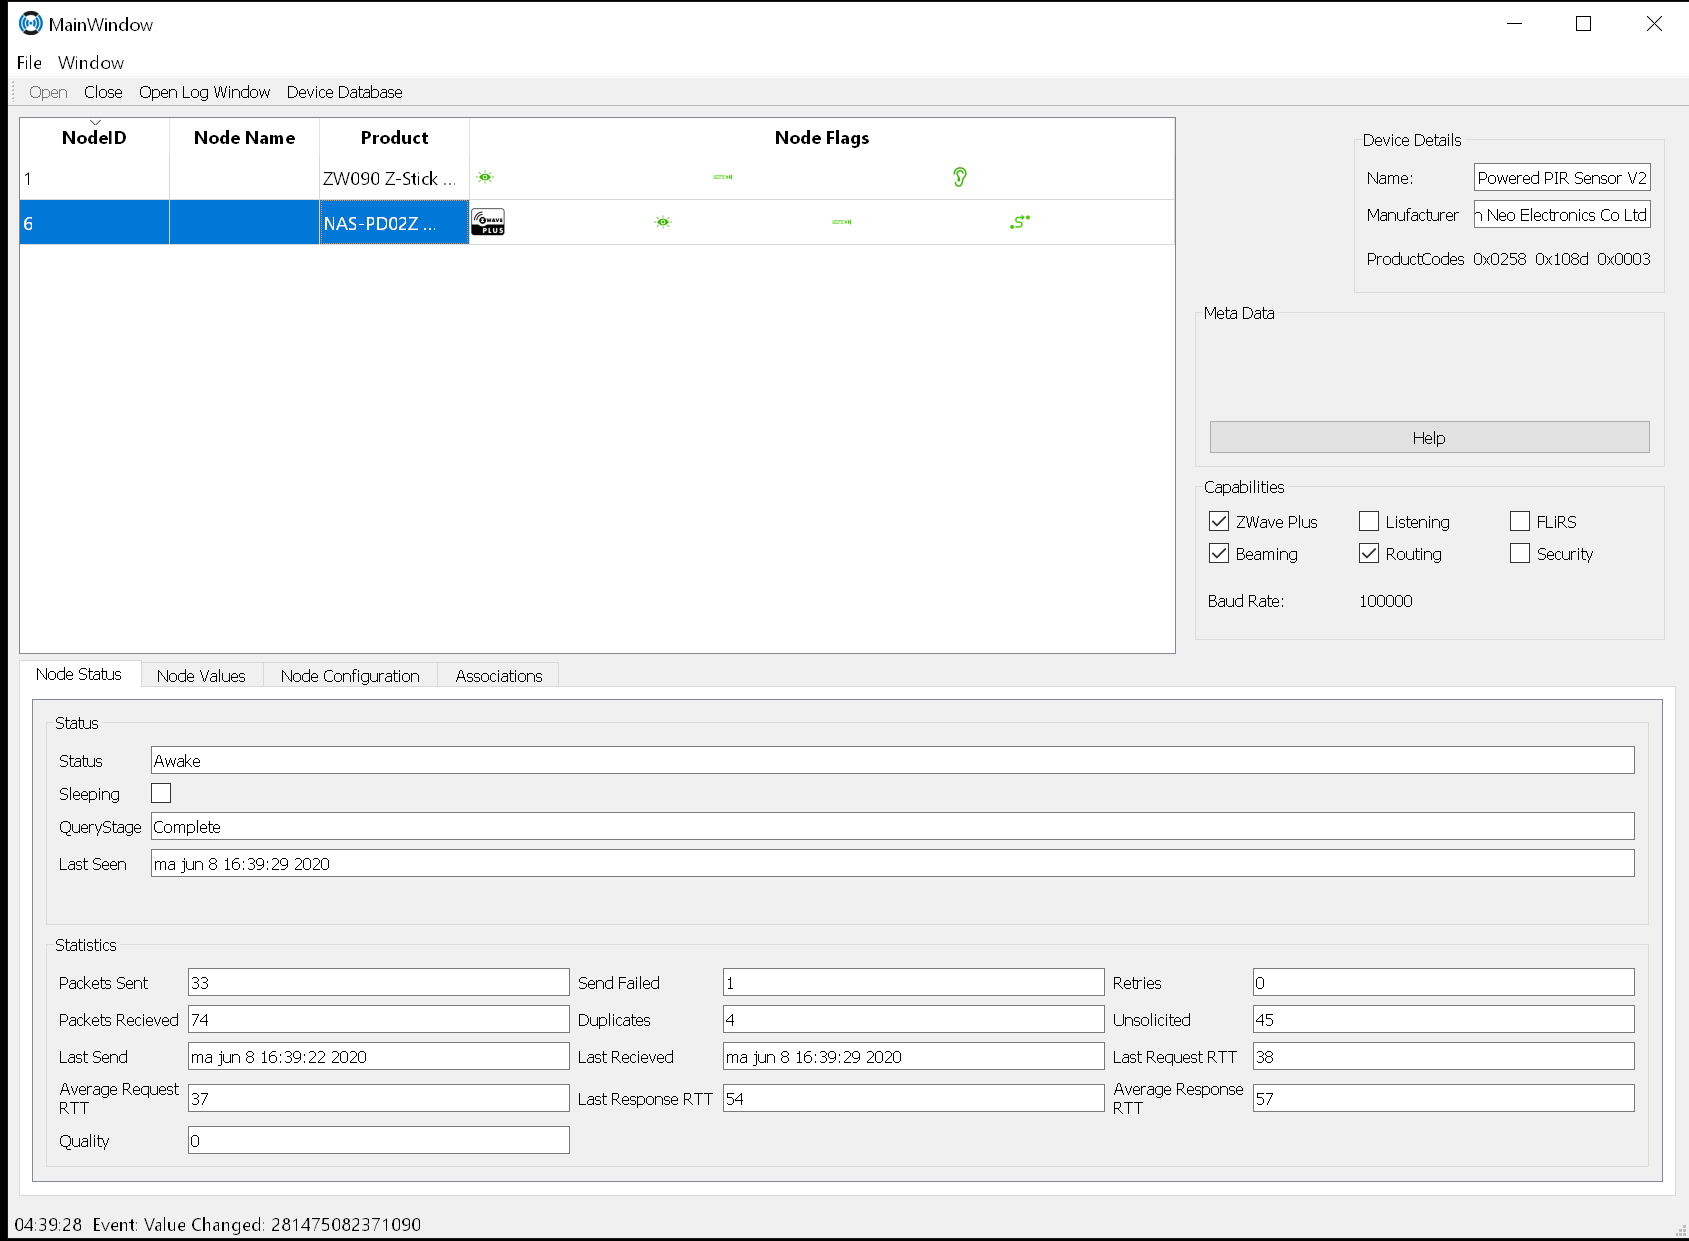Screen dimensions: 1689x1241
Task: Switch to the Associations tab
Action: (498, 676)
